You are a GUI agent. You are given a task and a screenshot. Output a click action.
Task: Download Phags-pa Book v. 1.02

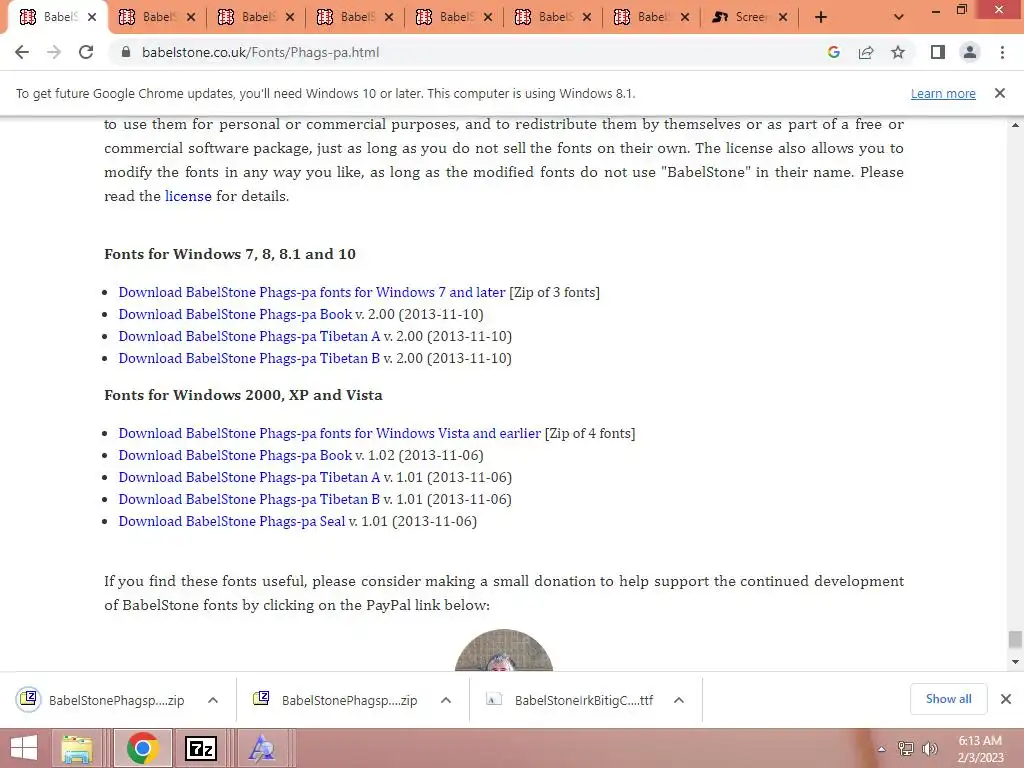click(235, 455)
